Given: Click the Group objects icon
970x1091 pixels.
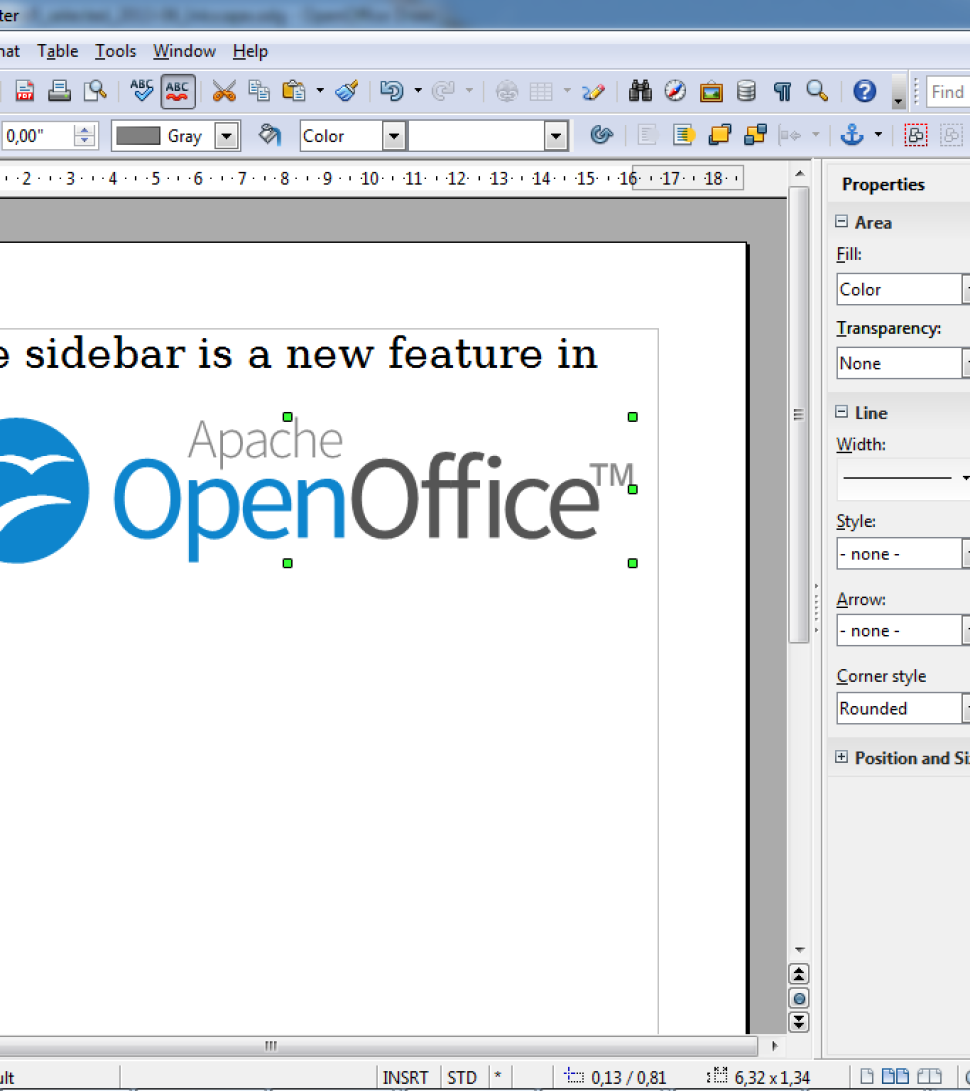Looking at the screenshot, I should pyautogui.click(x=916, y=135).
